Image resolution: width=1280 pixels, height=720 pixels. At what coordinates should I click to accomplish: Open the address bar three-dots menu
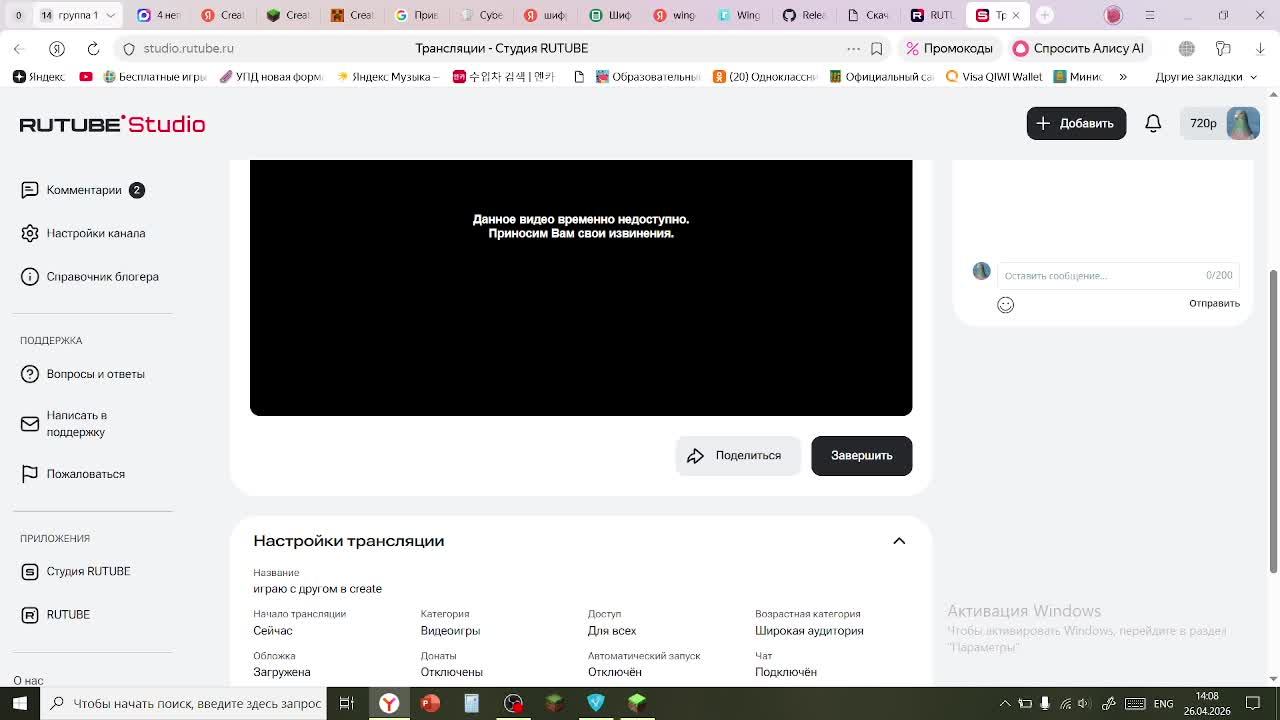pos(853,48)
